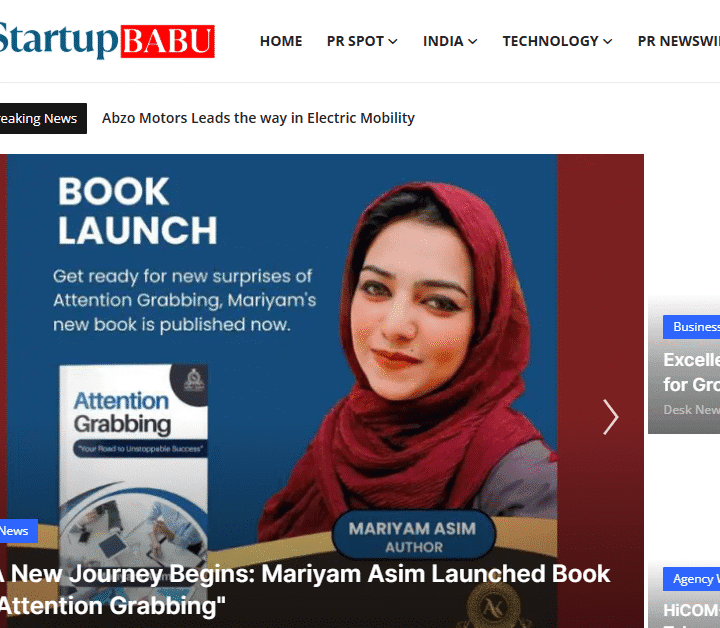The image size is (720, 628).
Task: Open the HOME menu item
Action: 281,41
